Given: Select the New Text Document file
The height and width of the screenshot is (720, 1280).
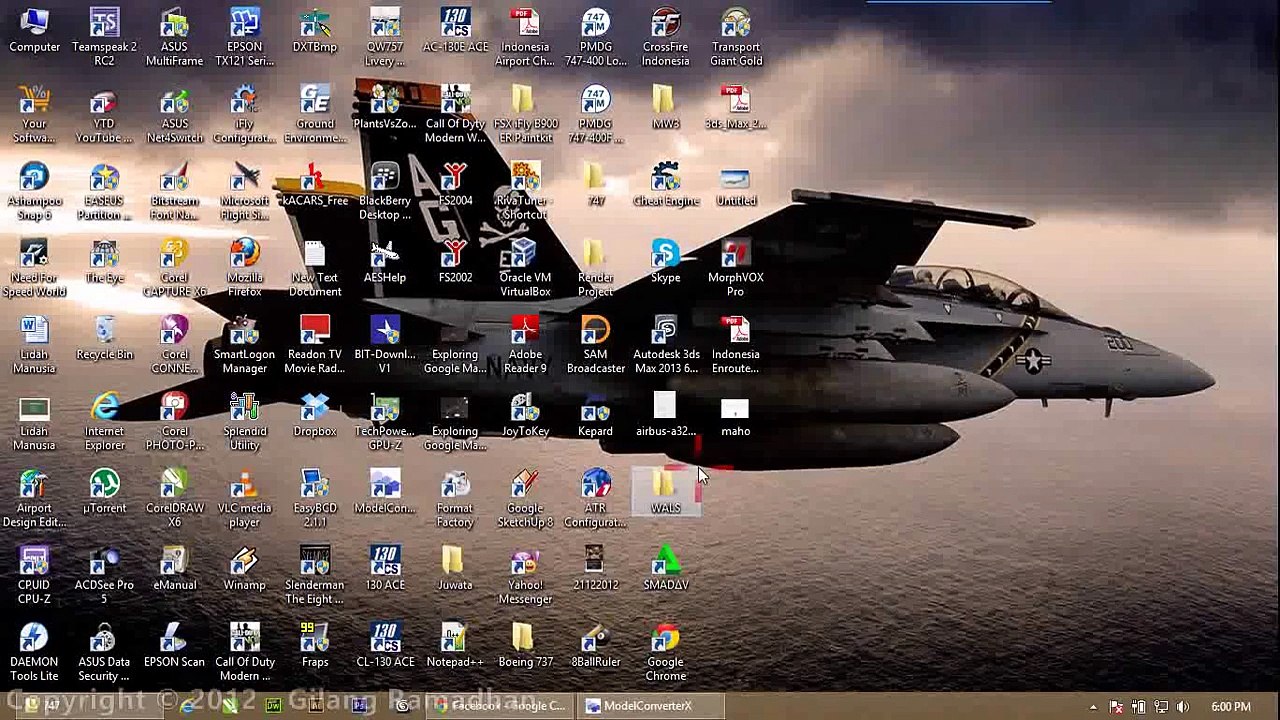Looking at the screenshot, I should 314,269.
